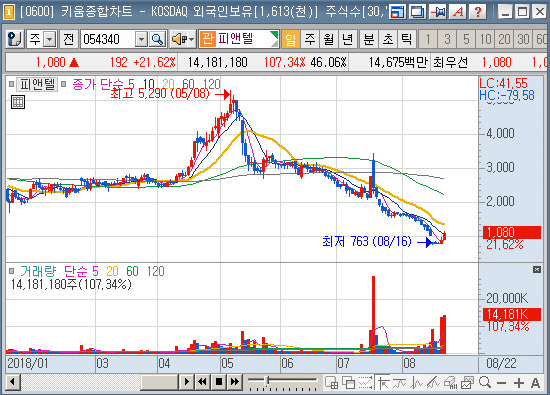Viewport: 550px width, 395px height.
Task: Open the stock search magnifier
Action: coord(157,39)
